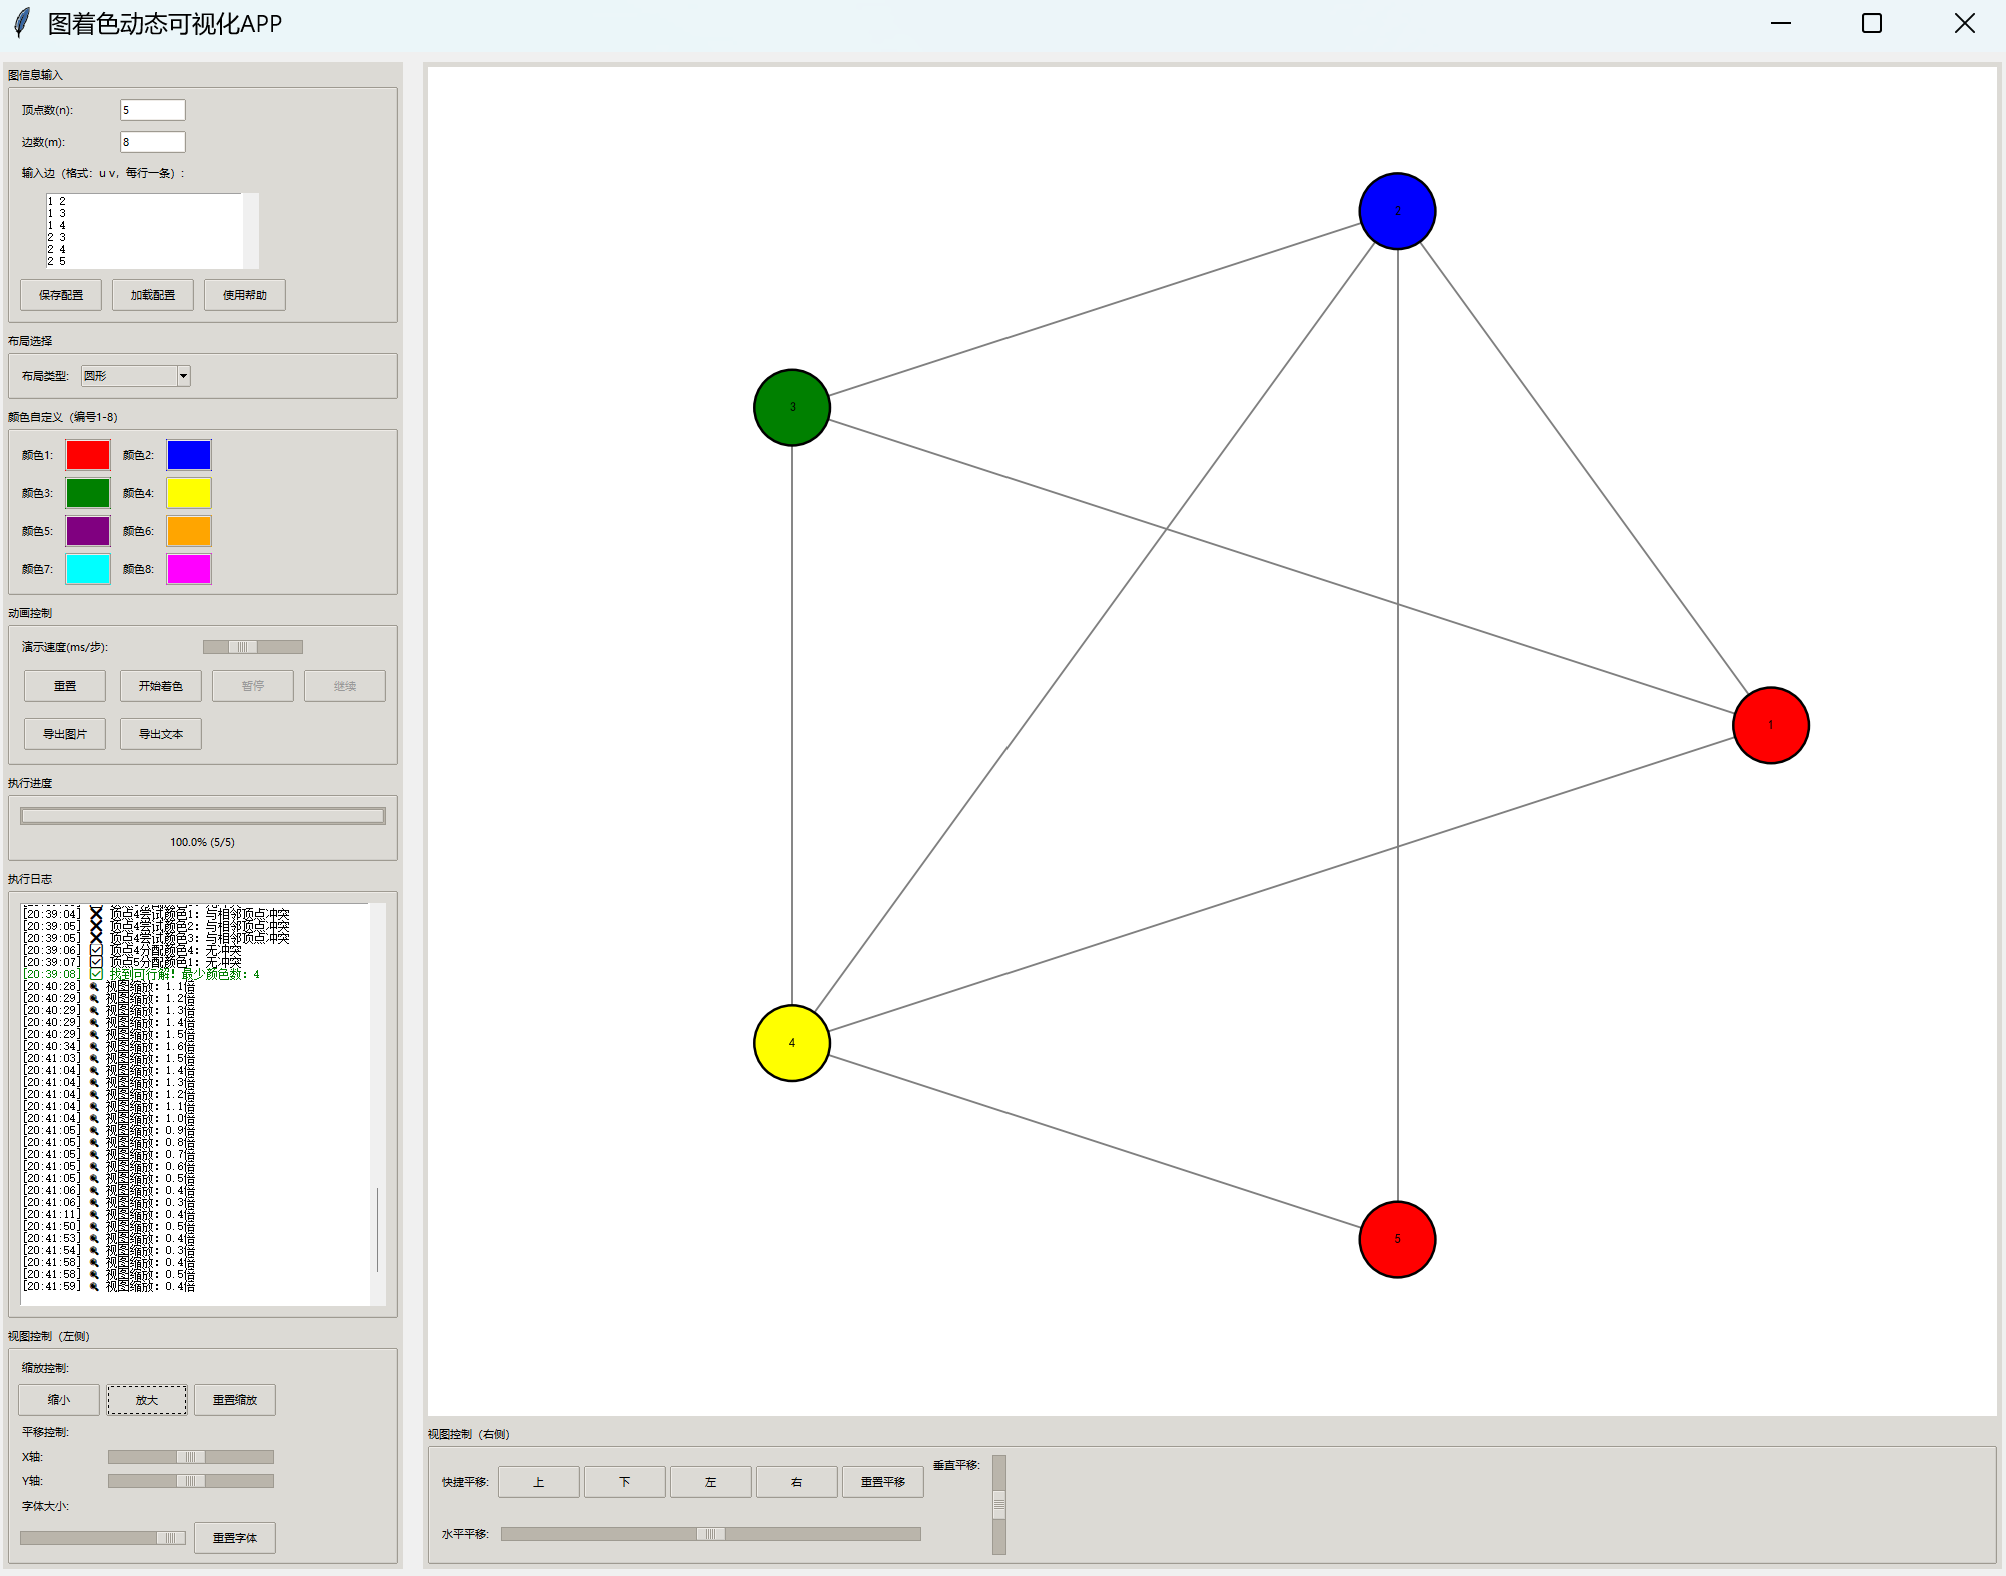Click the yellow graph node 4
Image resolution: width=2006 pixels, height=1576 pixels.
792,1043
